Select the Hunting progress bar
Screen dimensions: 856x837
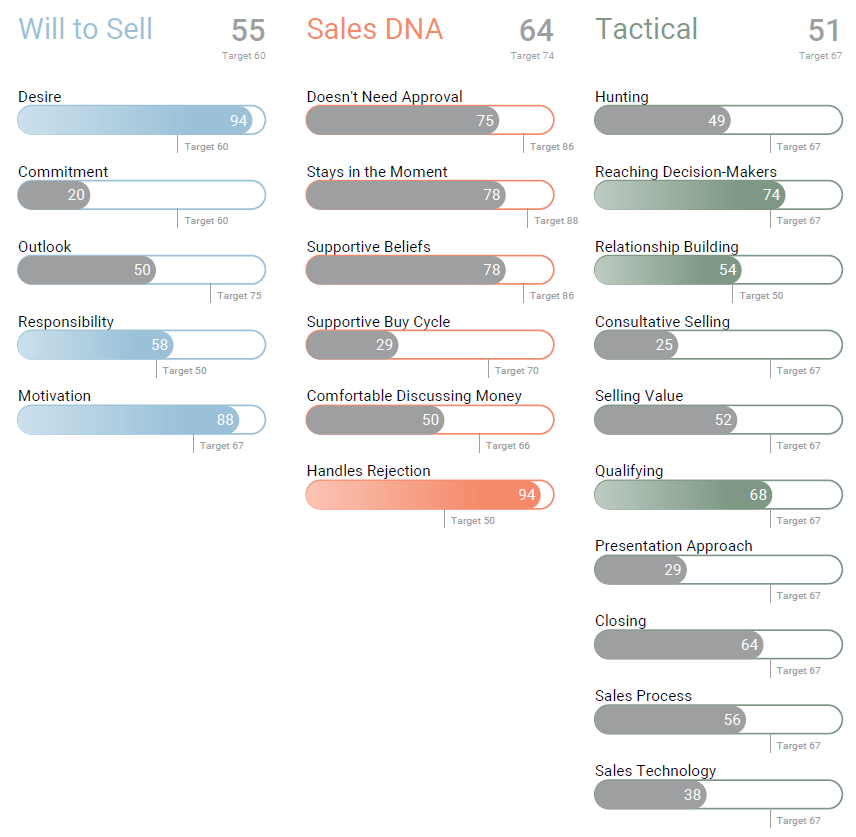tap(718, 120)
